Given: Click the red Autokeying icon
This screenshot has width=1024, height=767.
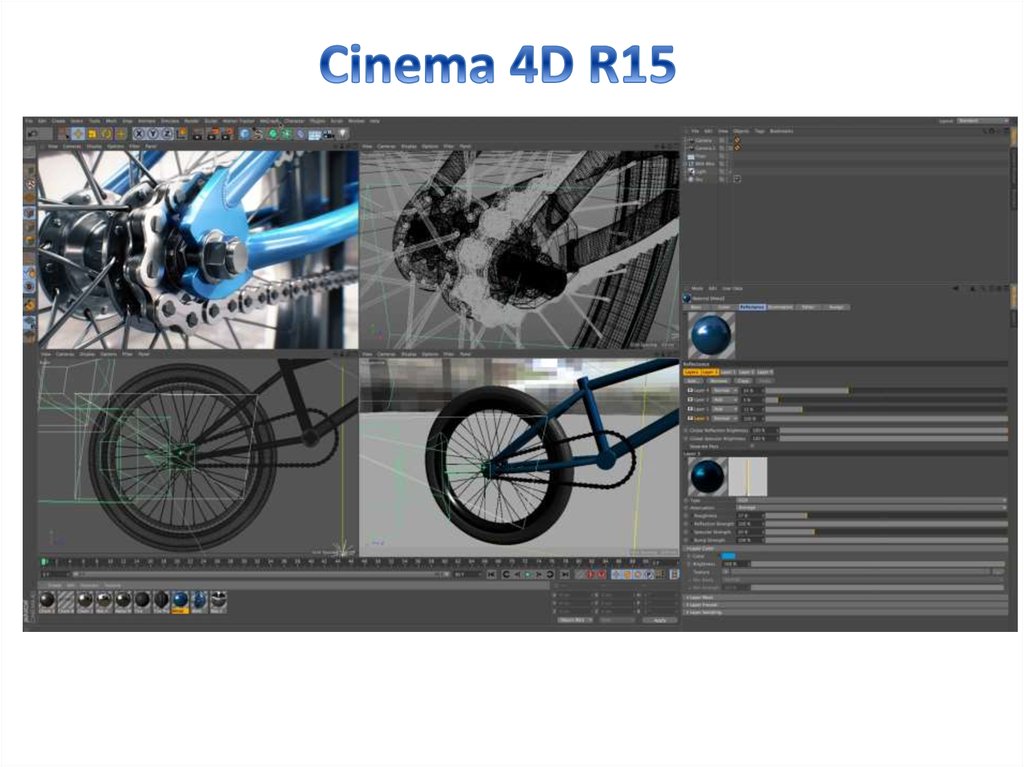Looking at the screenshot, I should pos(590,574).
